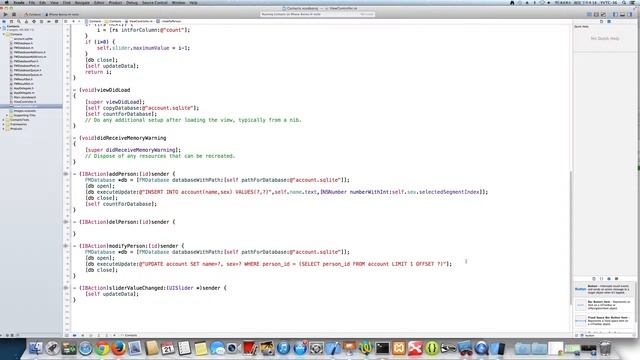Select ViewController.h in the navigator
The width and height of the screenshot is (640, 360).
click(25, 102)
